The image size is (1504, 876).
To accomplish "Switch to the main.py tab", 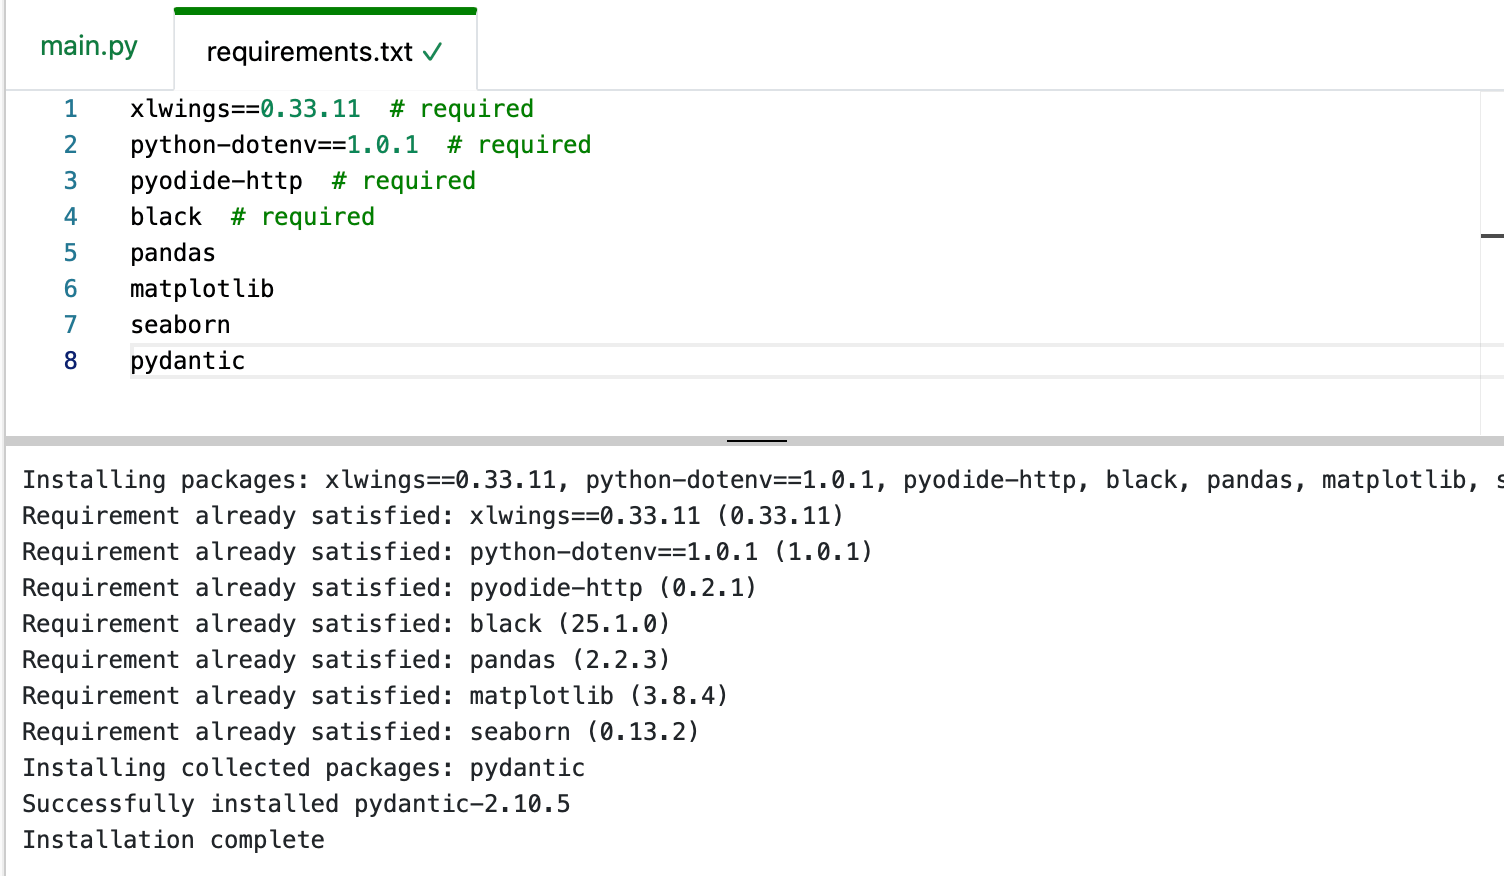I will tap(88, 47).
